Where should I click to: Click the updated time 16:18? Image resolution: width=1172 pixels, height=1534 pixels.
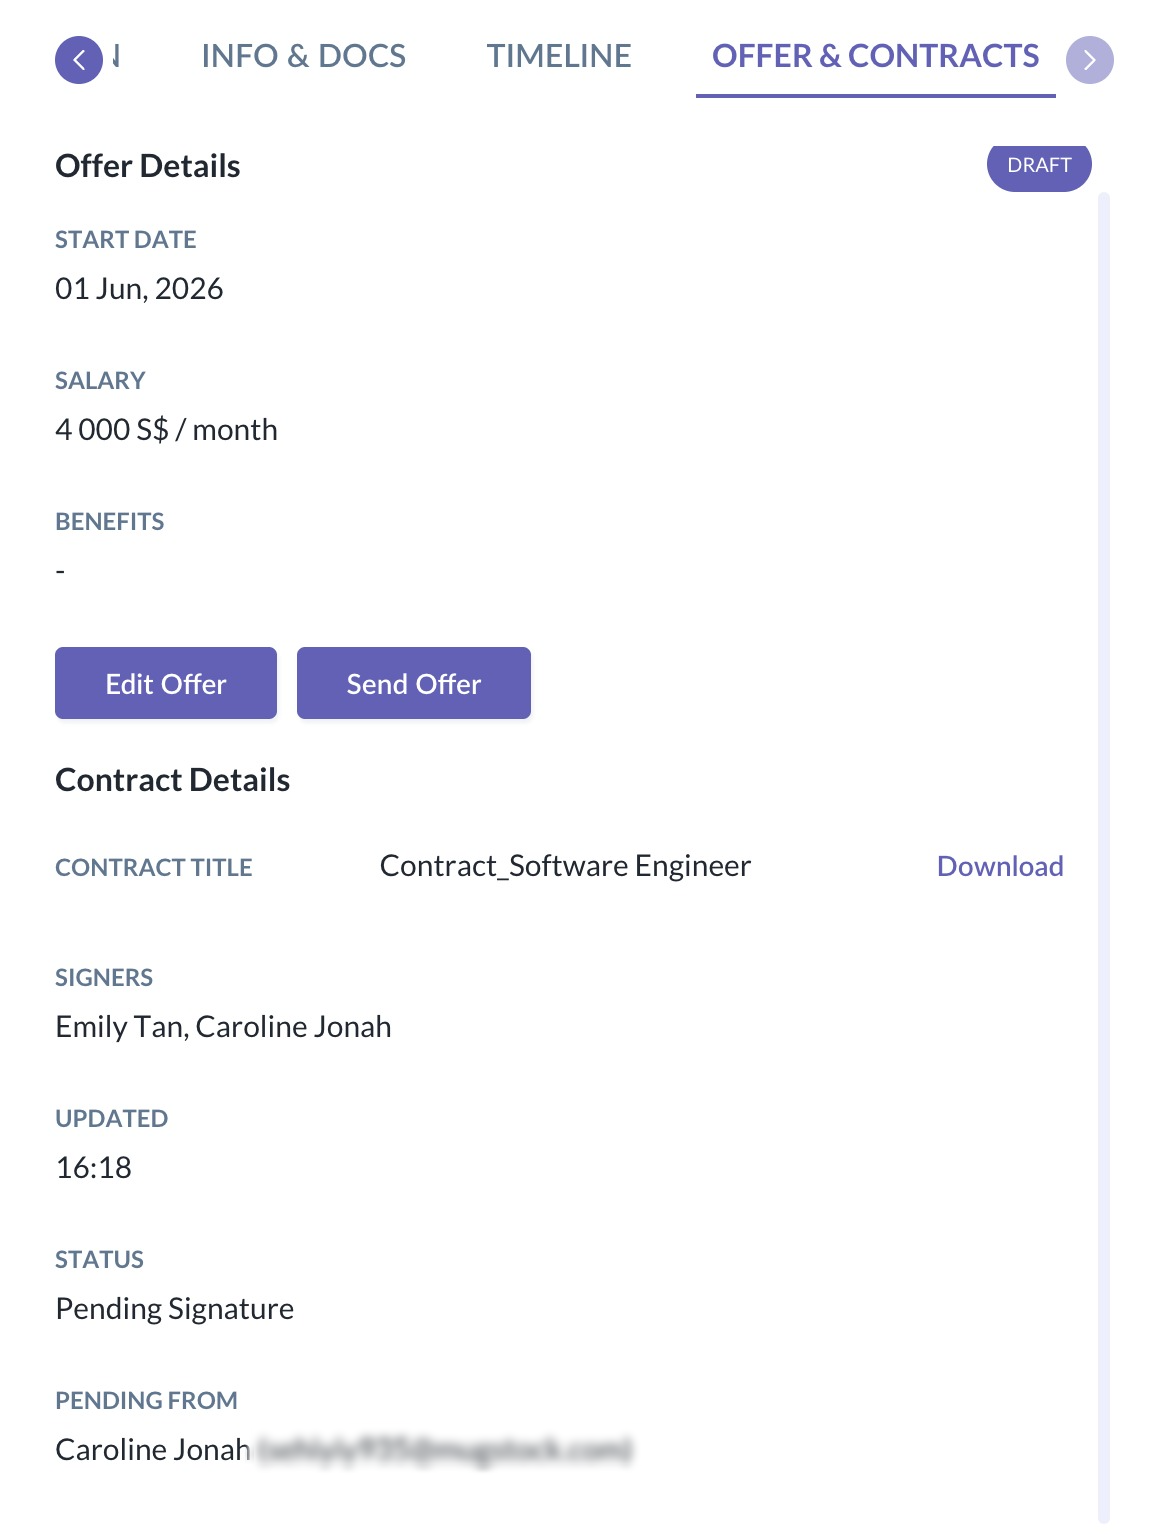(94, 1168)
